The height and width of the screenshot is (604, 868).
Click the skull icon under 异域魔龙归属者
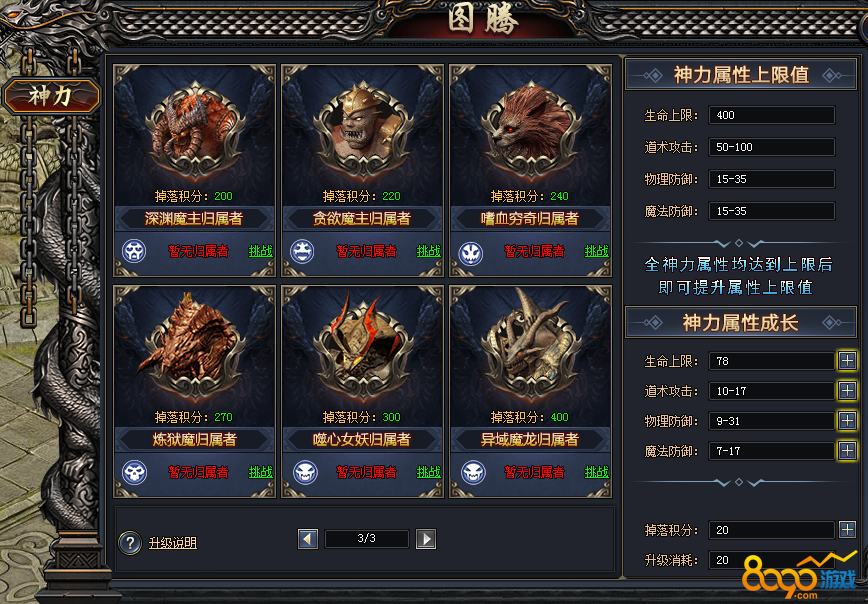473,472
